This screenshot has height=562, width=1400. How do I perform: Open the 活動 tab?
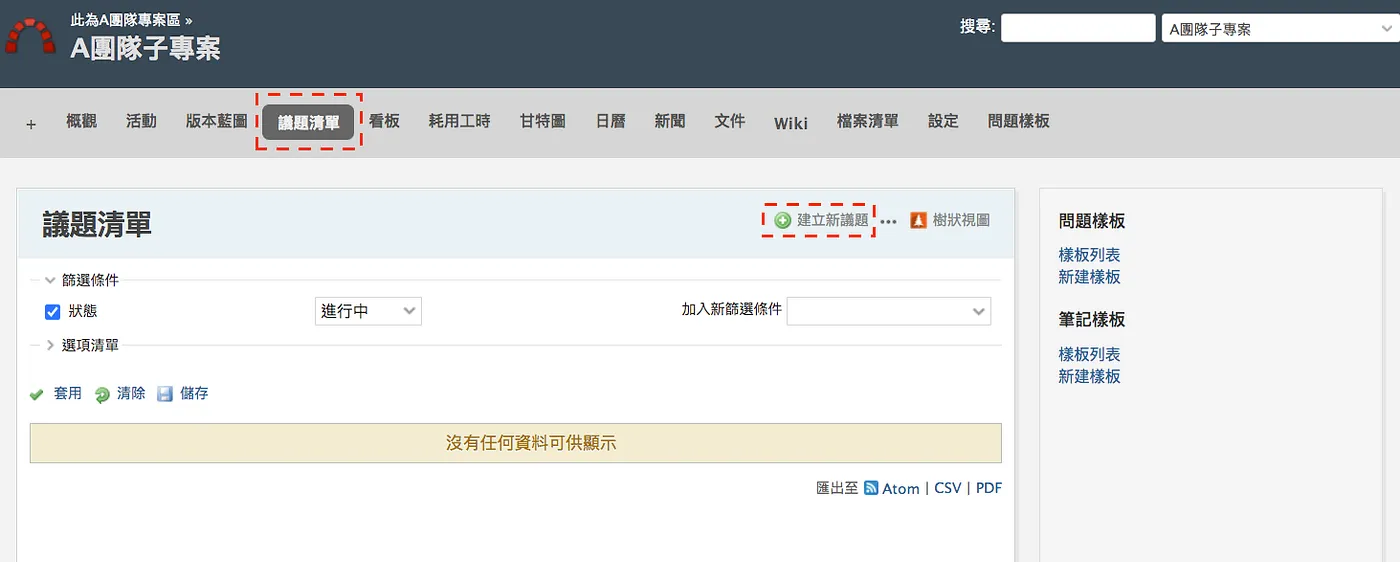141,121
